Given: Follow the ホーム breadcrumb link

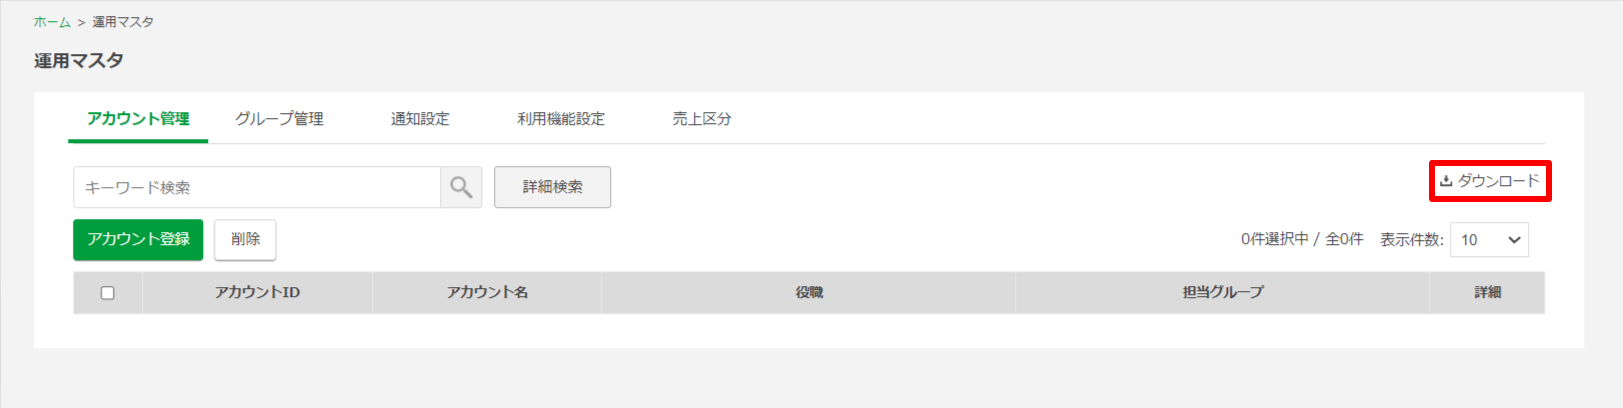Looking at the screenshot, I should click(x=52, y=22).
